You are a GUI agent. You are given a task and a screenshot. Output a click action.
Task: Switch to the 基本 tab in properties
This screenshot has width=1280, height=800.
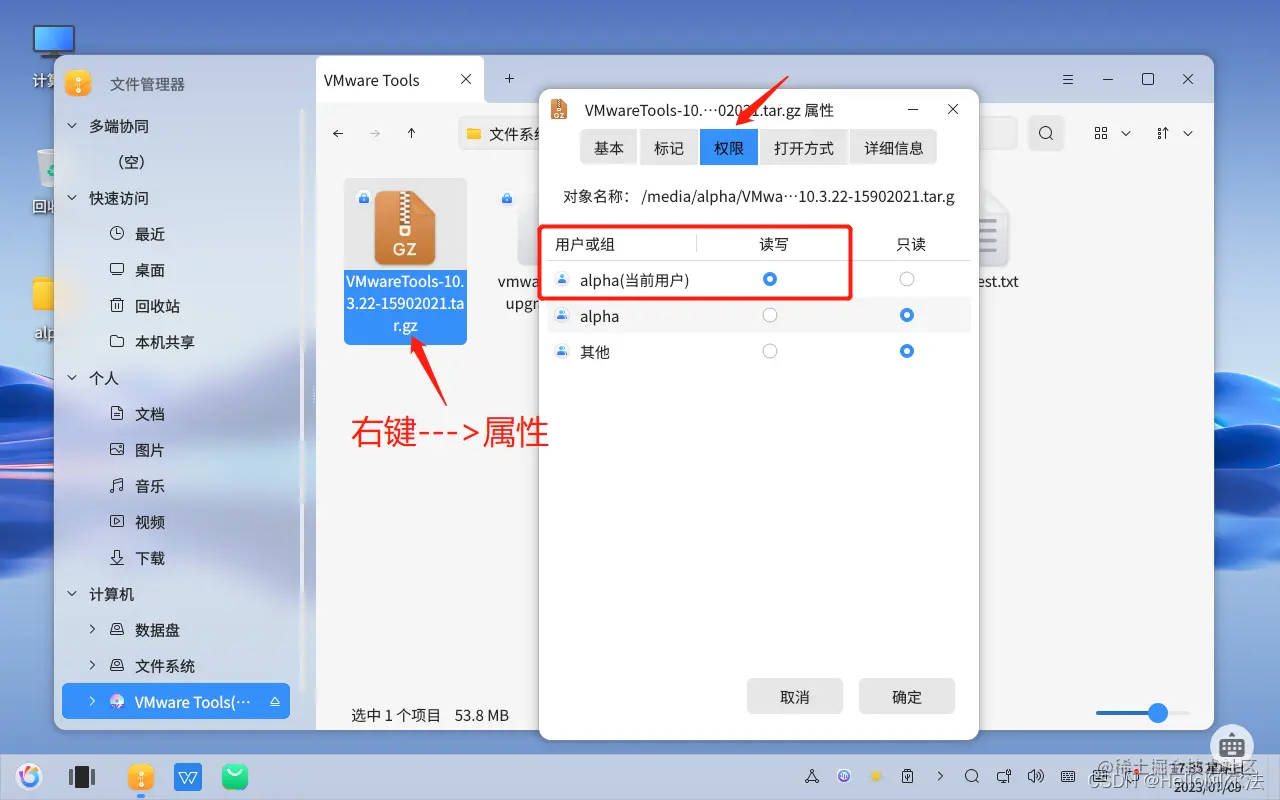tap(608, 147)
